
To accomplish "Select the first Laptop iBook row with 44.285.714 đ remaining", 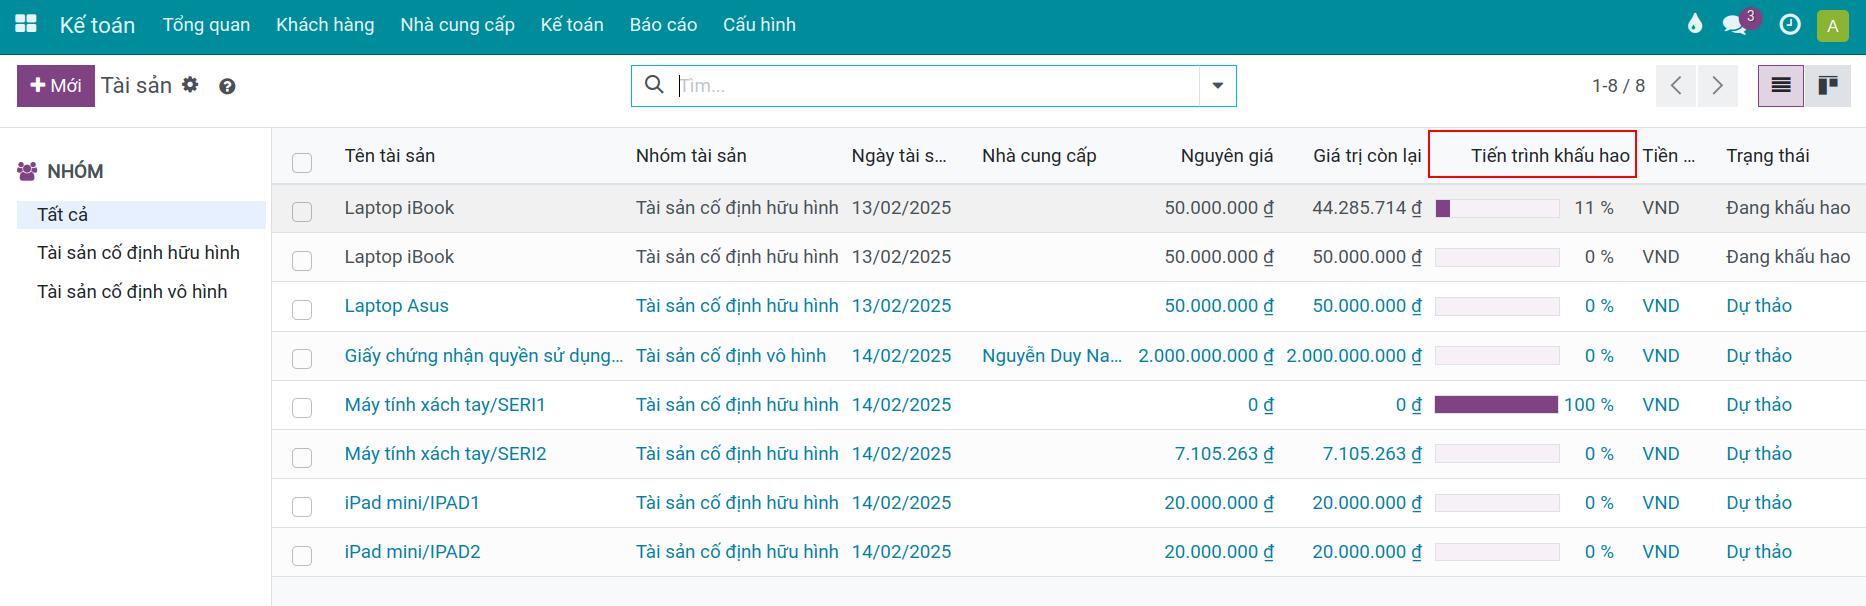I will coord(302,211).
